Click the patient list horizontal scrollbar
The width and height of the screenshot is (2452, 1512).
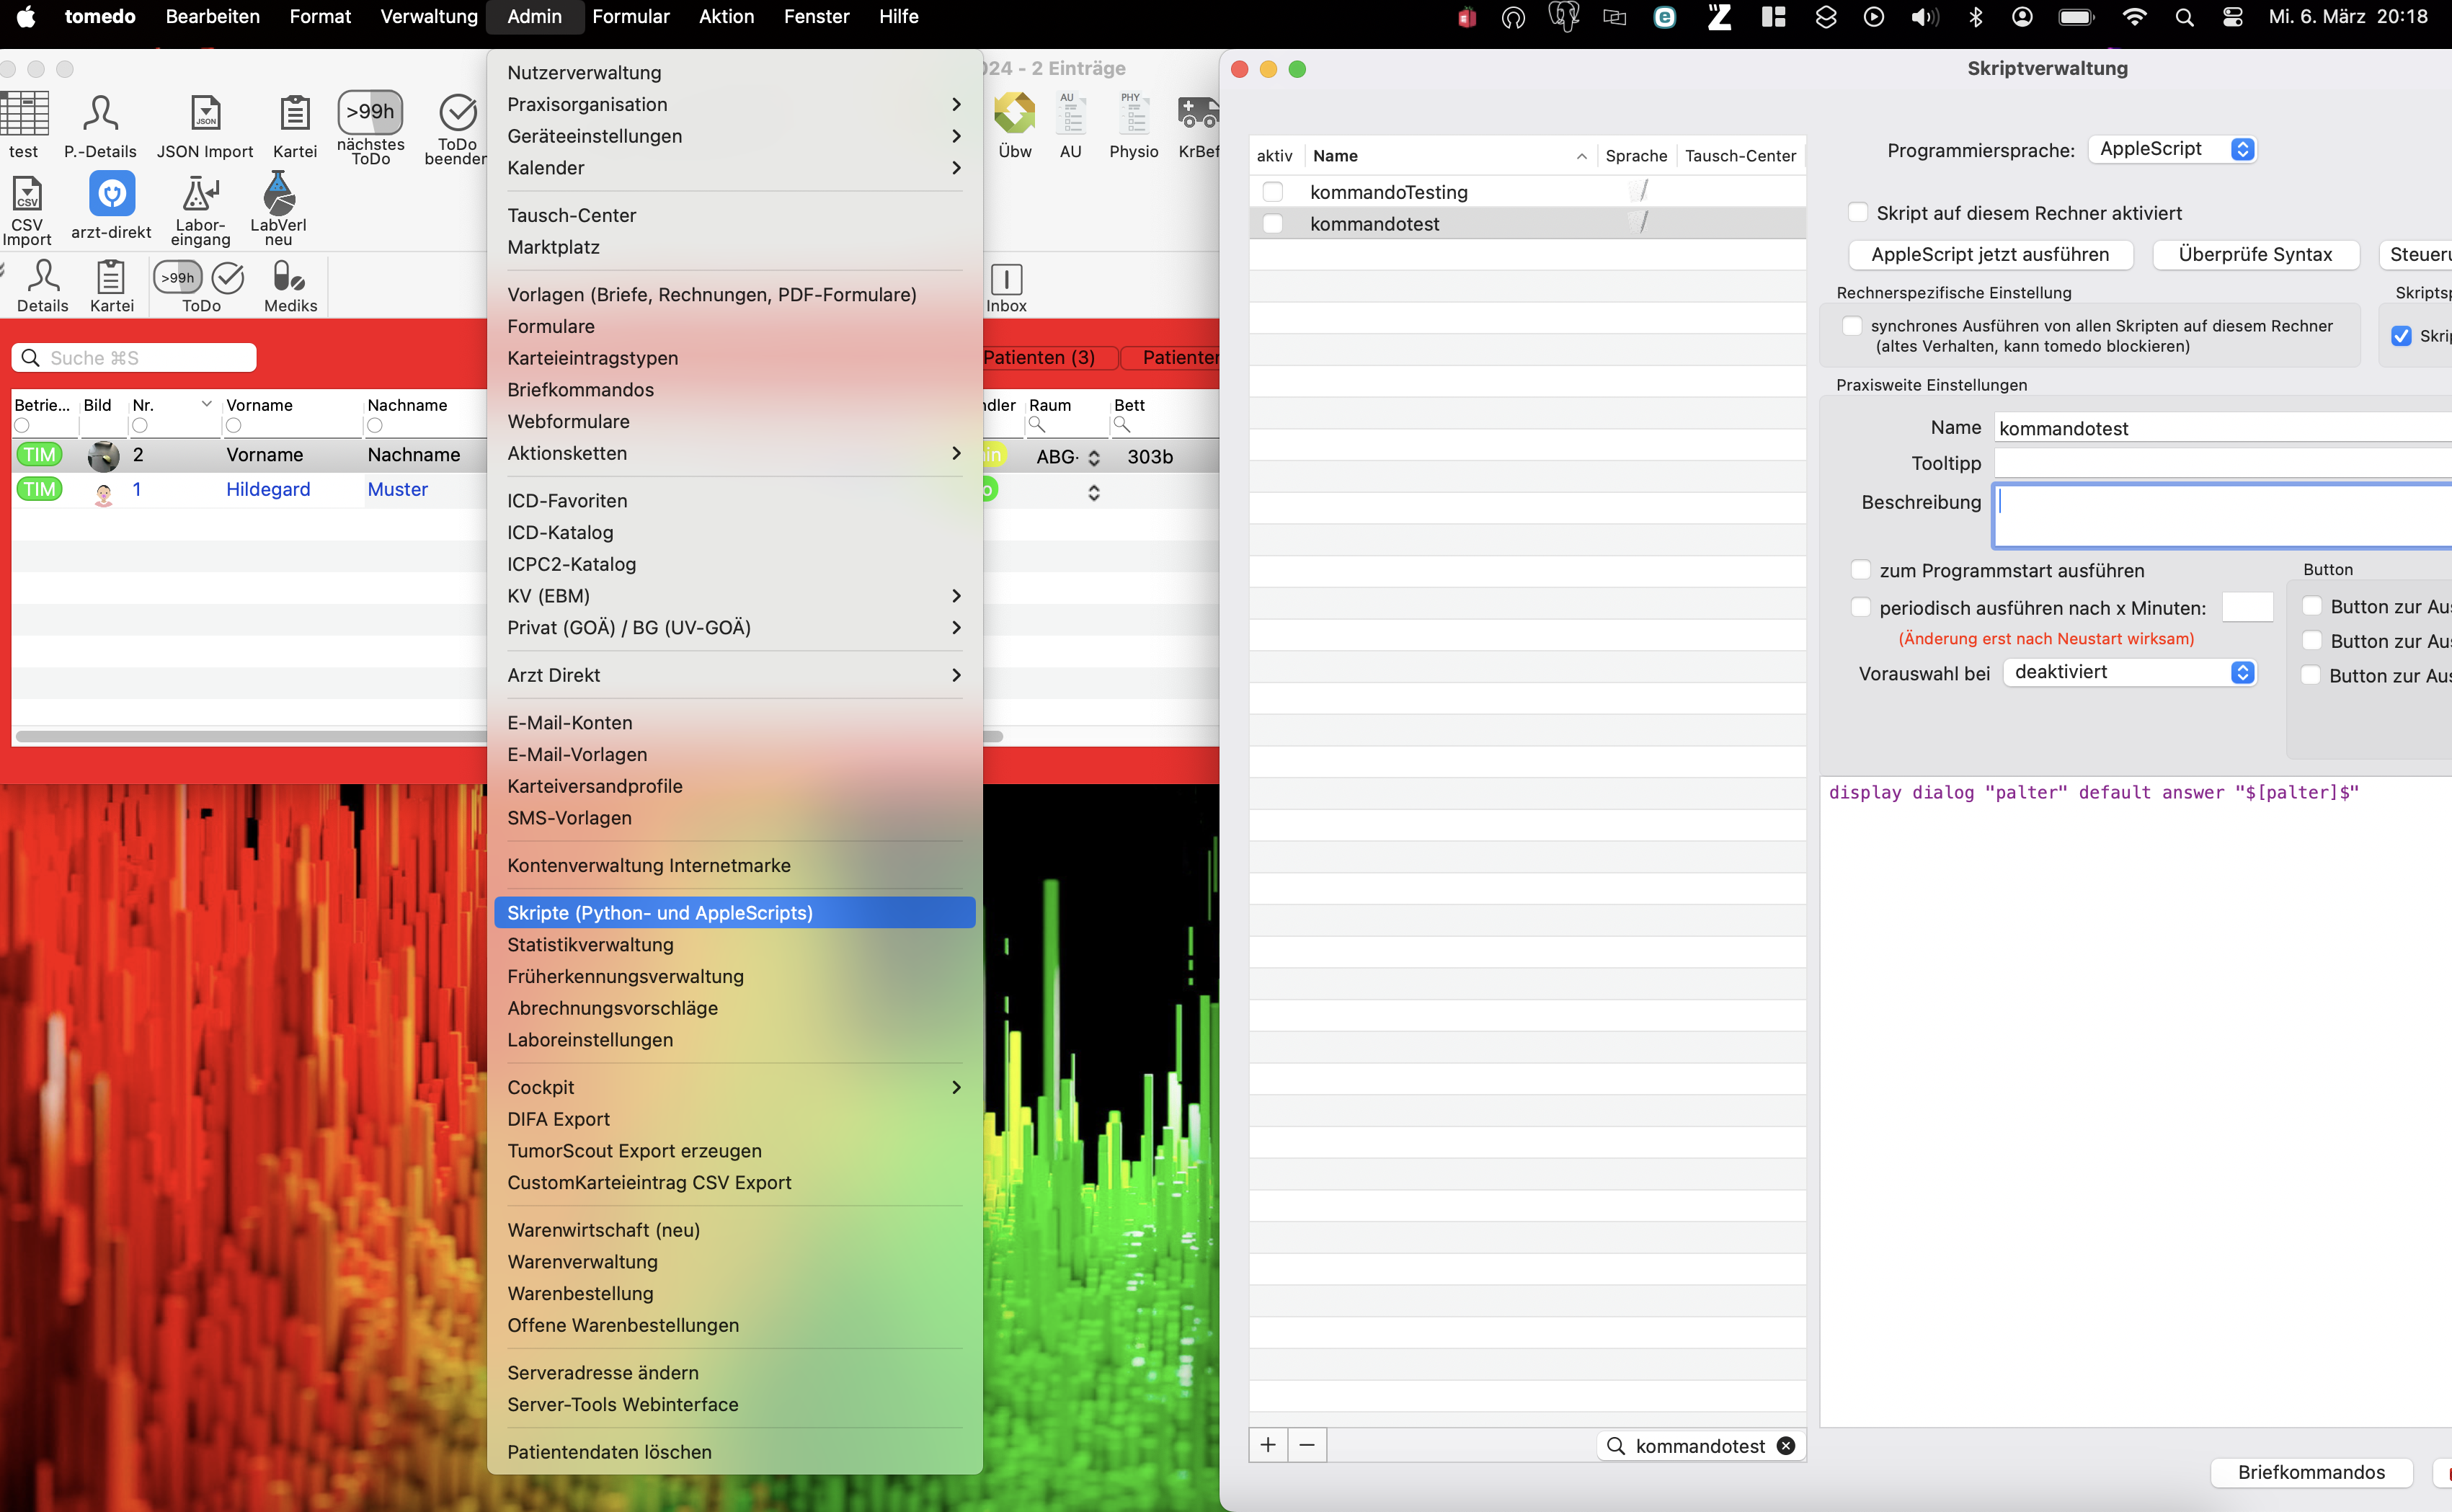click(x=250, y=737)
